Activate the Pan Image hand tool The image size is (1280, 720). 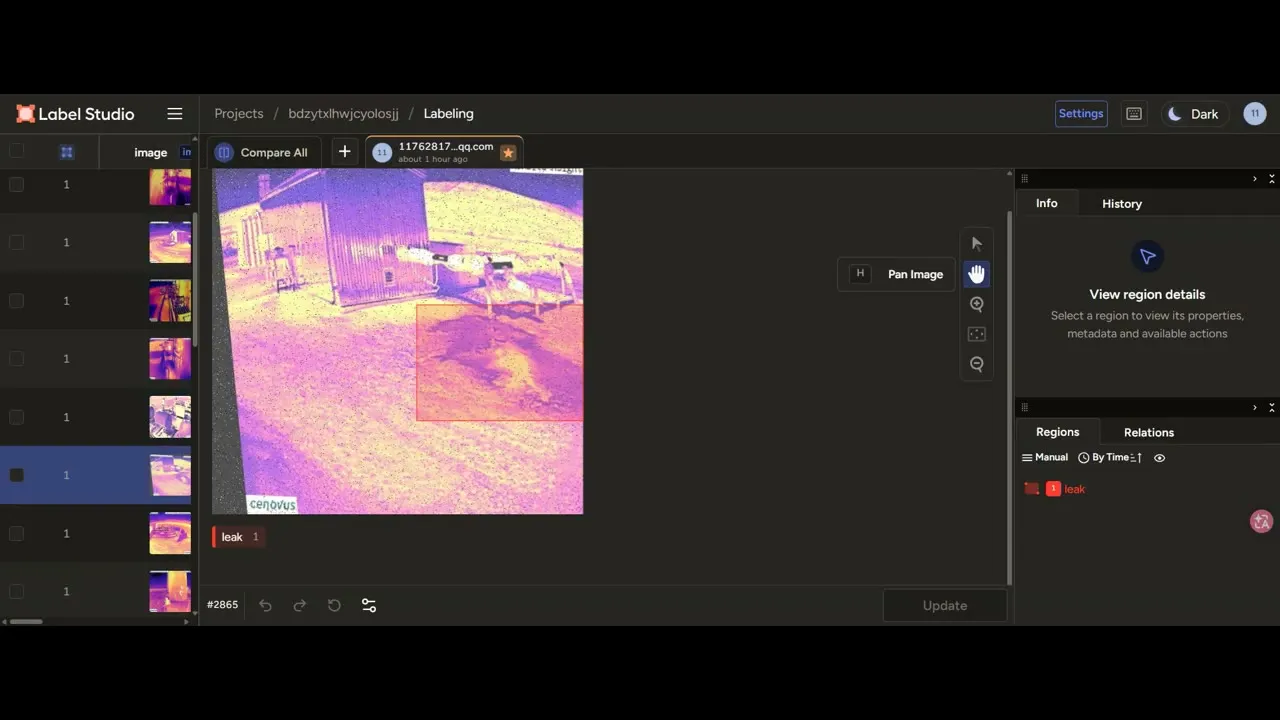pos(977,274)
